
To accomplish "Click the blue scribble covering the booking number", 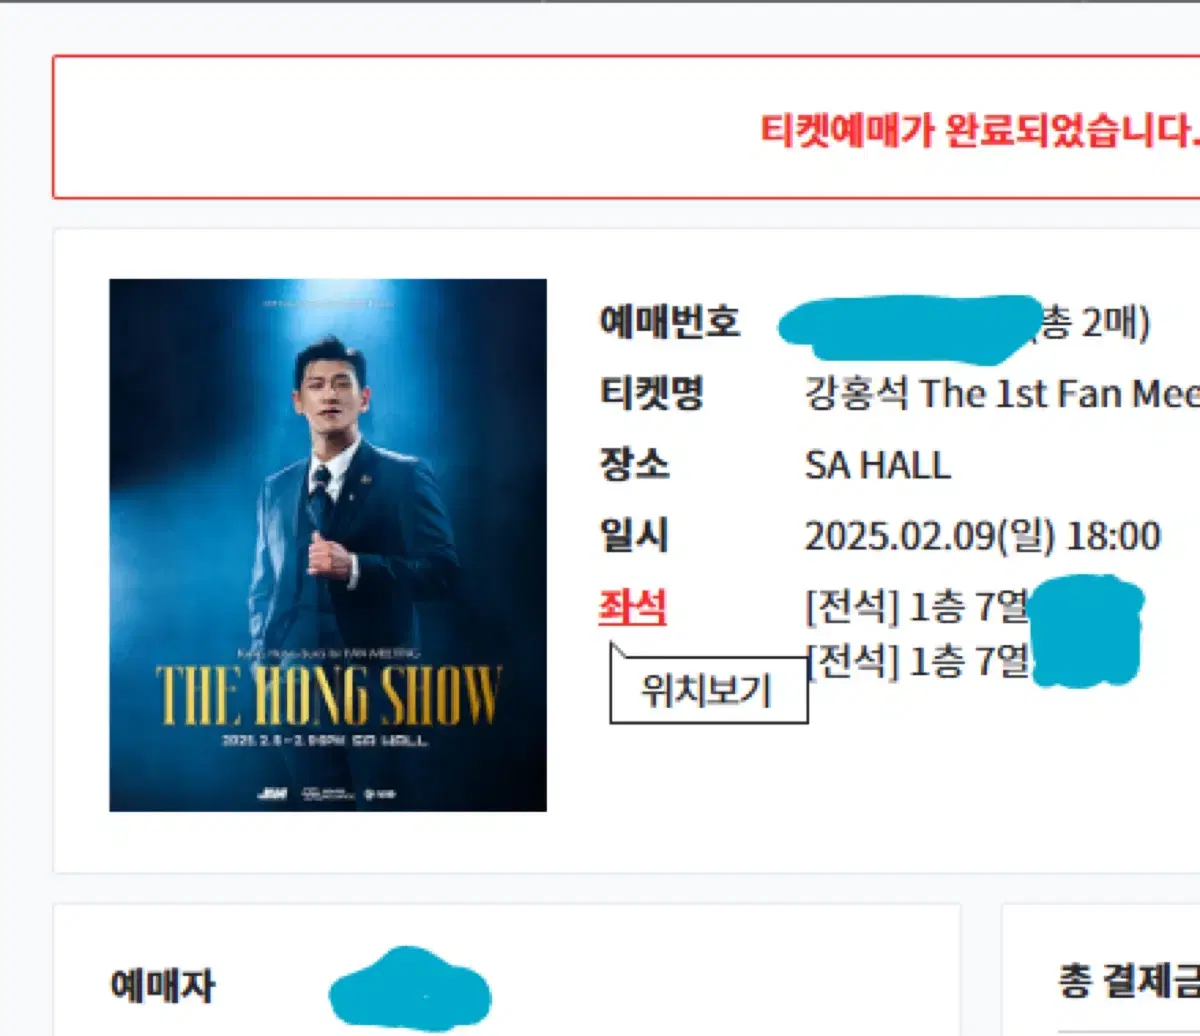I will (909, 327).
